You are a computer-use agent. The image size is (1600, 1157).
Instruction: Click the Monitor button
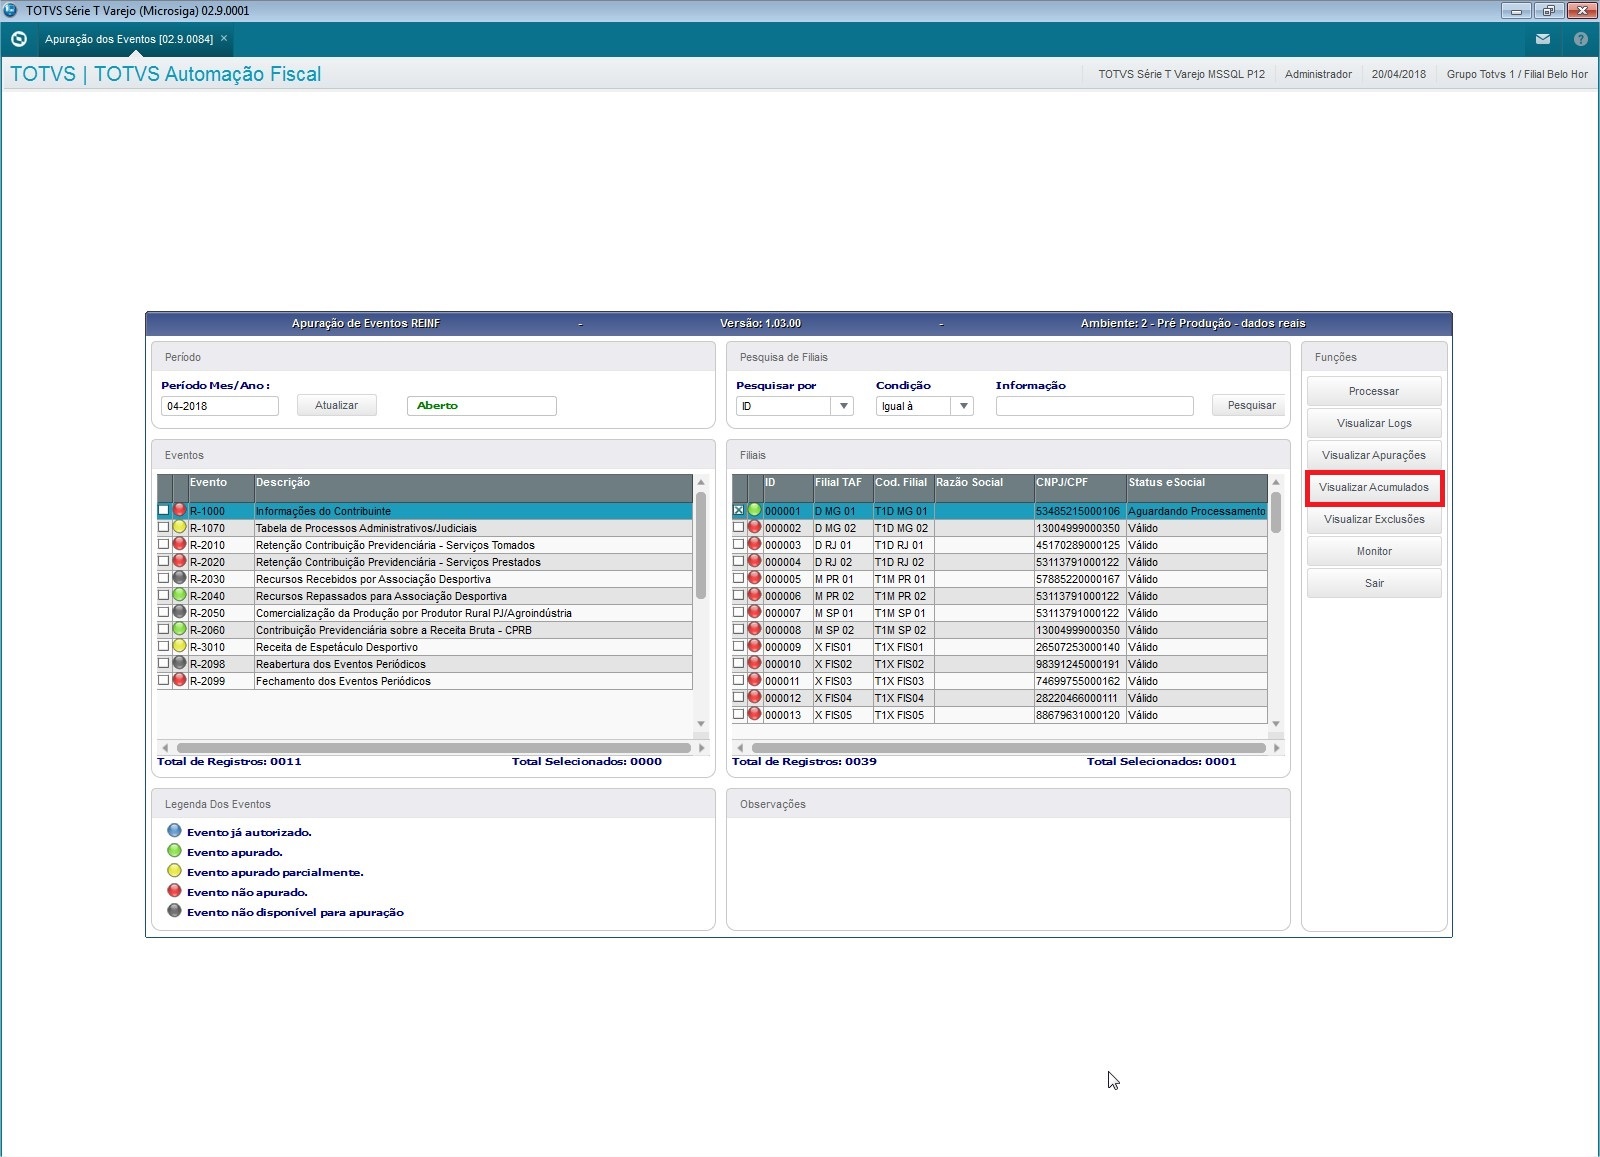click(x=1374, y=551)
